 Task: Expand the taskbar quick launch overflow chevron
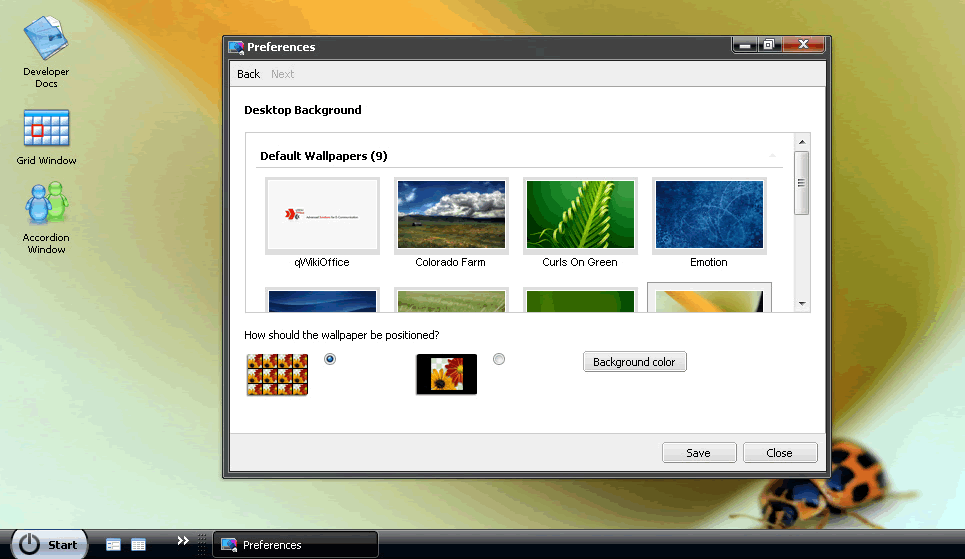(x=183, y=541)
